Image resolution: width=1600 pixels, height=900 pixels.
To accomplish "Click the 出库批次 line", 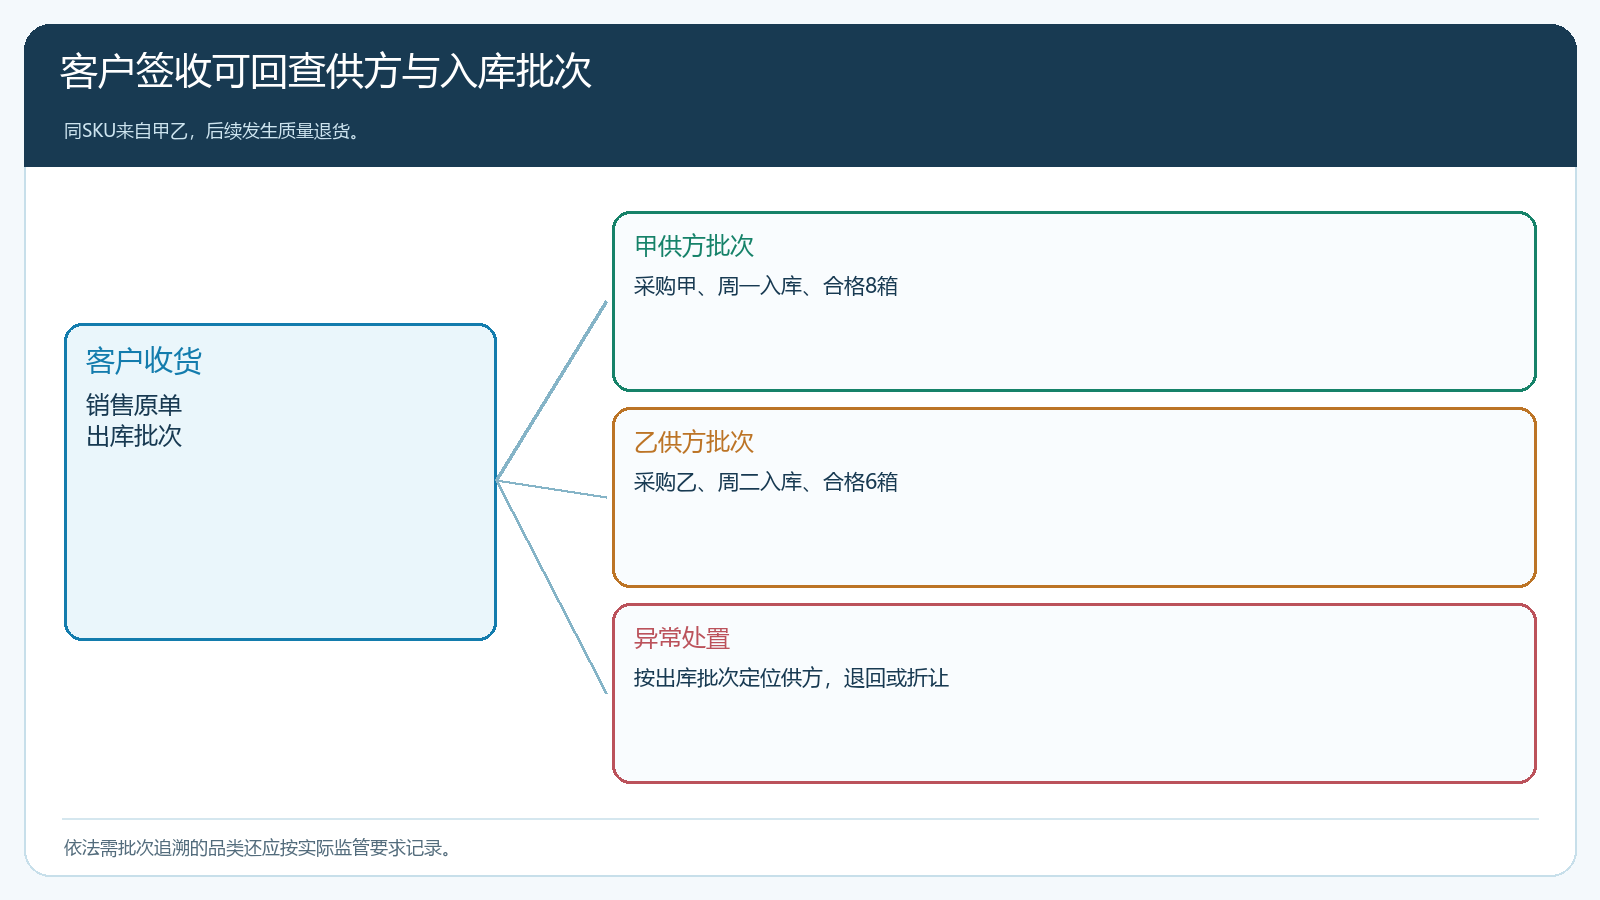I will (x=134, y=436).
